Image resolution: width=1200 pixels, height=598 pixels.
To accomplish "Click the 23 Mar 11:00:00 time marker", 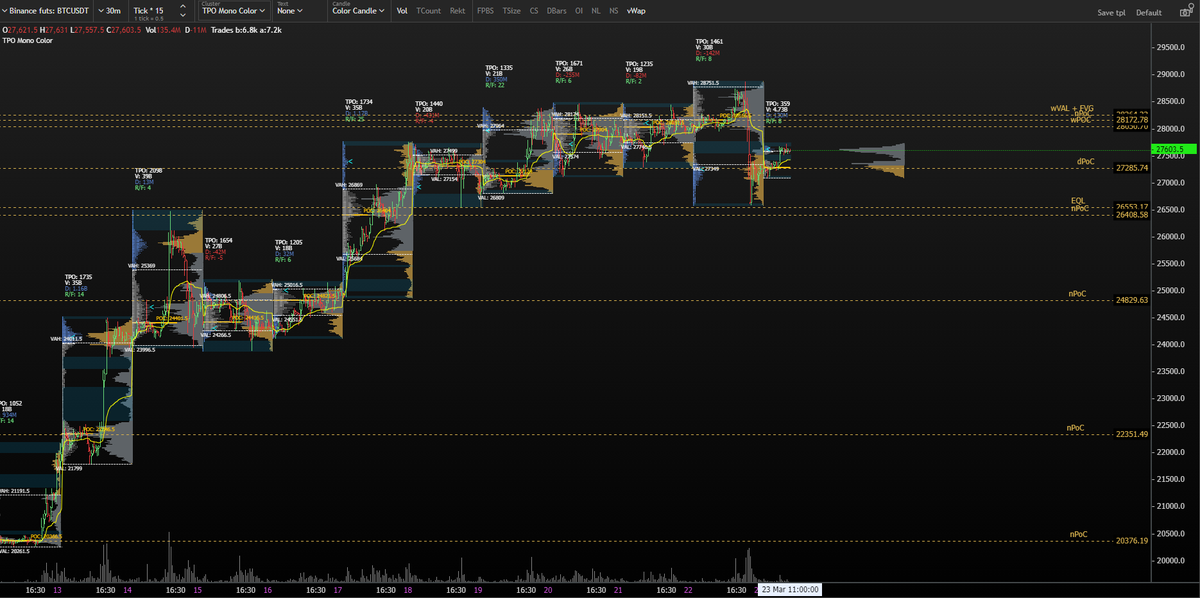I will coord(791,590).
